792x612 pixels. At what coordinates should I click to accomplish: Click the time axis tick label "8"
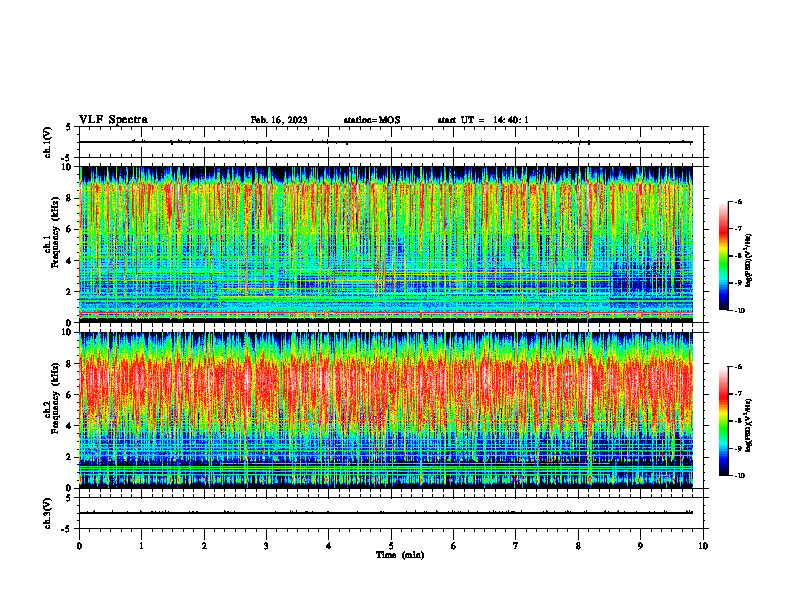coord(578,546)
